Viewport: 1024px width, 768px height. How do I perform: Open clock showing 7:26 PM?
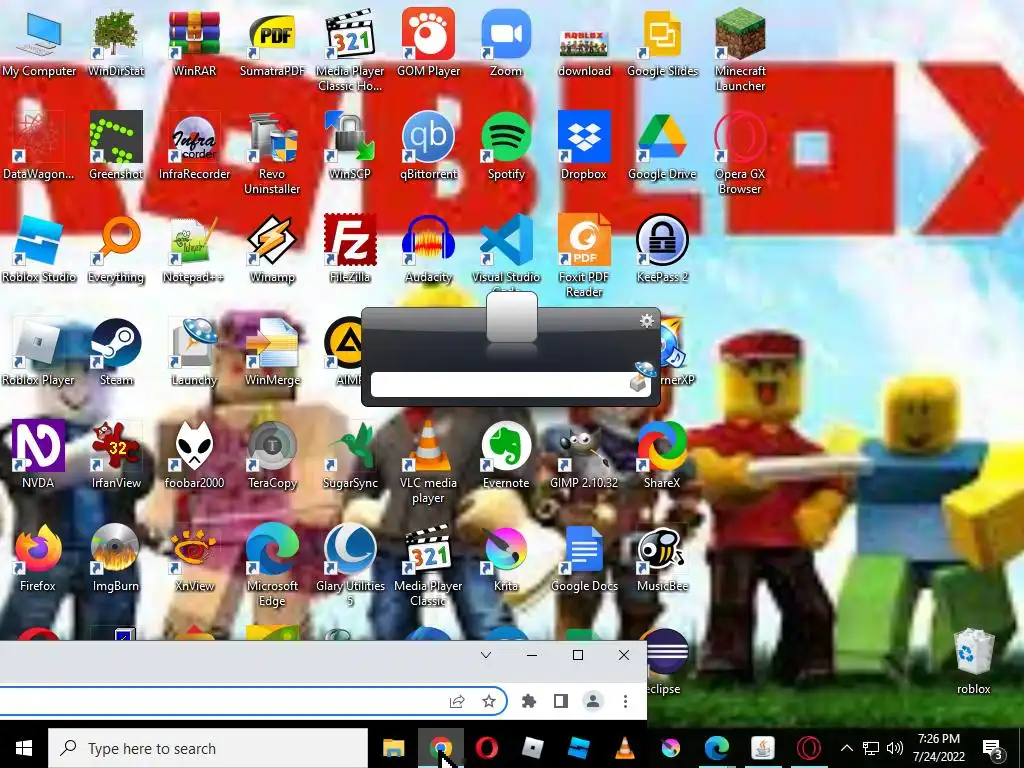tap(938, 748)
